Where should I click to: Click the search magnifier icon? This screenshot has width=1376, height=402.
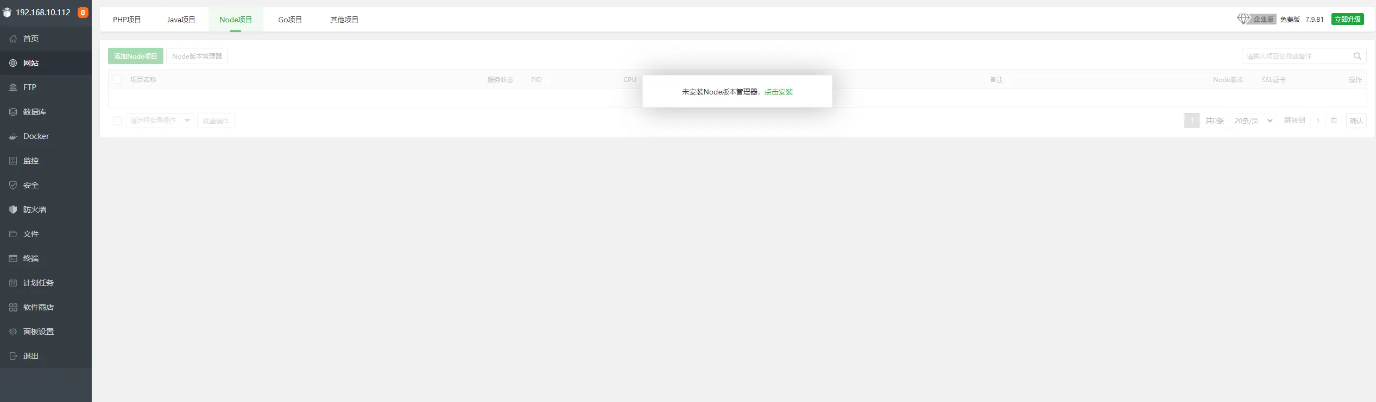(1358, 56)
